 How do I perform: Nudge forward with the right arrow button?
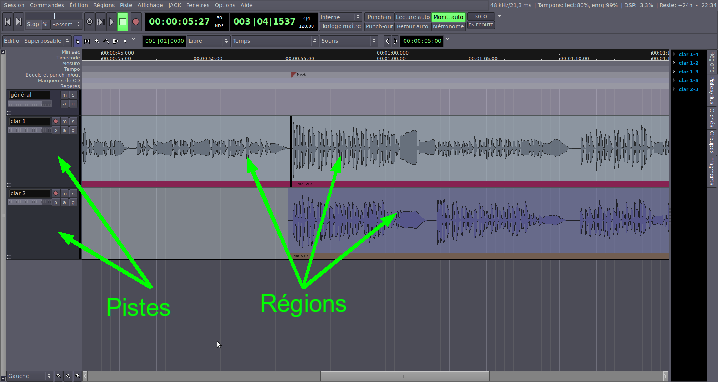(x=395, y=41)
